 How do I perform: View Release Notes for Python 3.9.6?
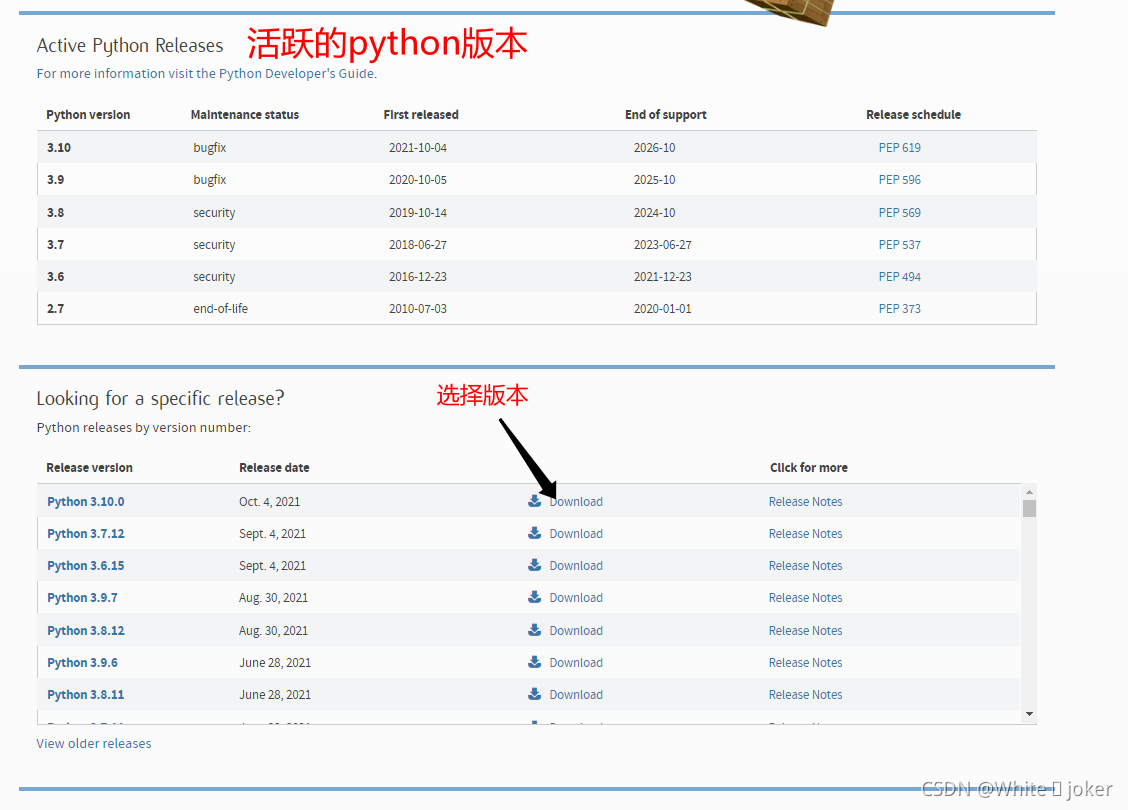point(805,663)
